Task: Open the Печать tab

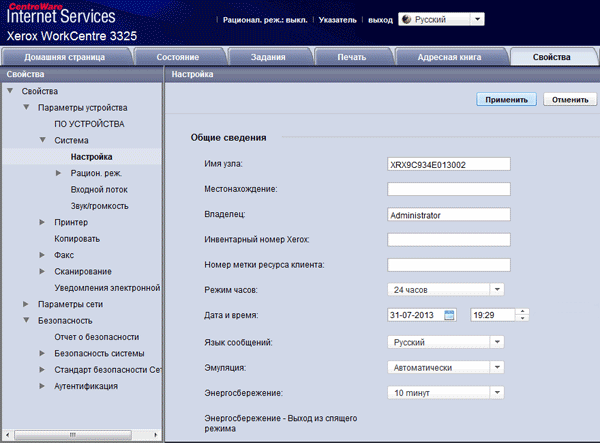Action: 352,57
